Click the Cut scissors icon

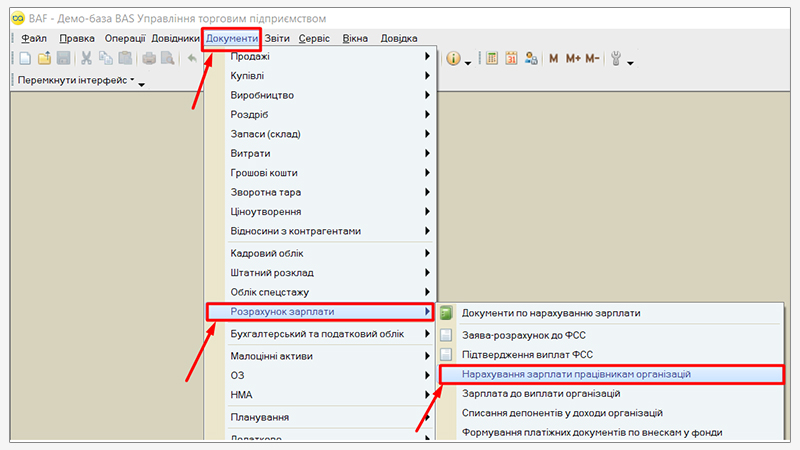coord(88,59)
